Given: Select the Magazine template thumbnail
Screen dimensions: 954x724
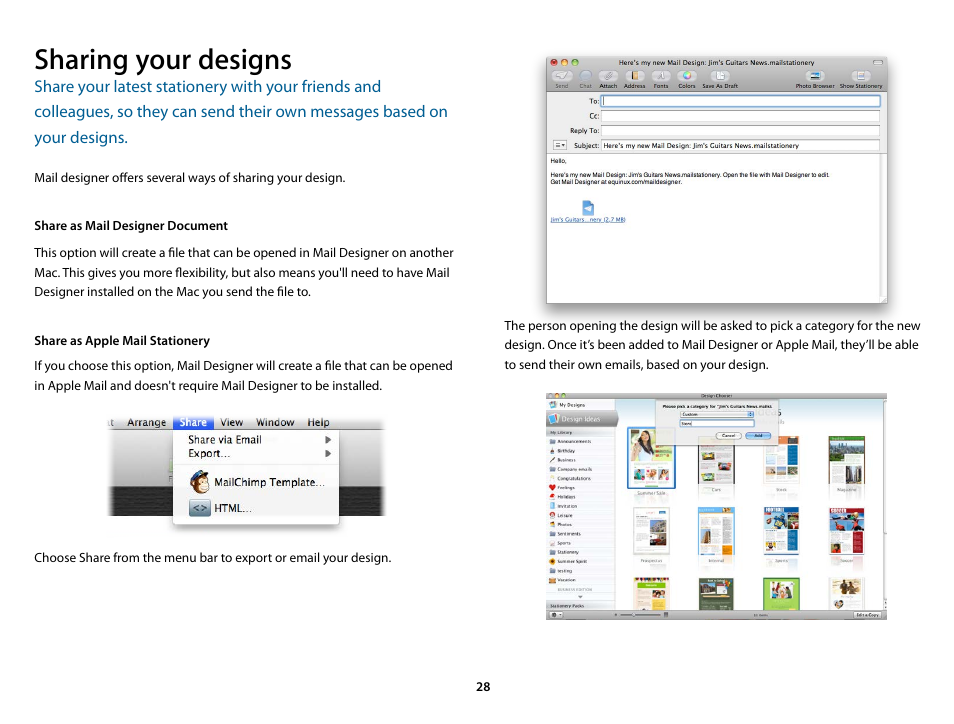Looking at the screenshot, I should click(846, 461).
